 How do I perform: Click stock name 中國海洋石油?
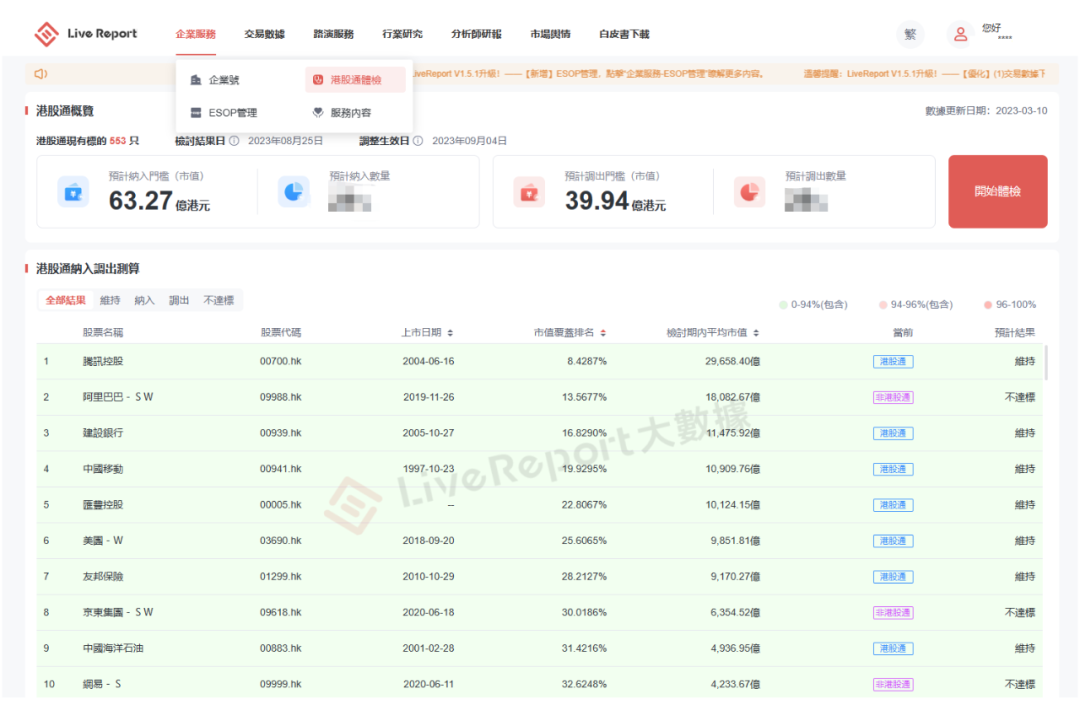click(113, 648)
